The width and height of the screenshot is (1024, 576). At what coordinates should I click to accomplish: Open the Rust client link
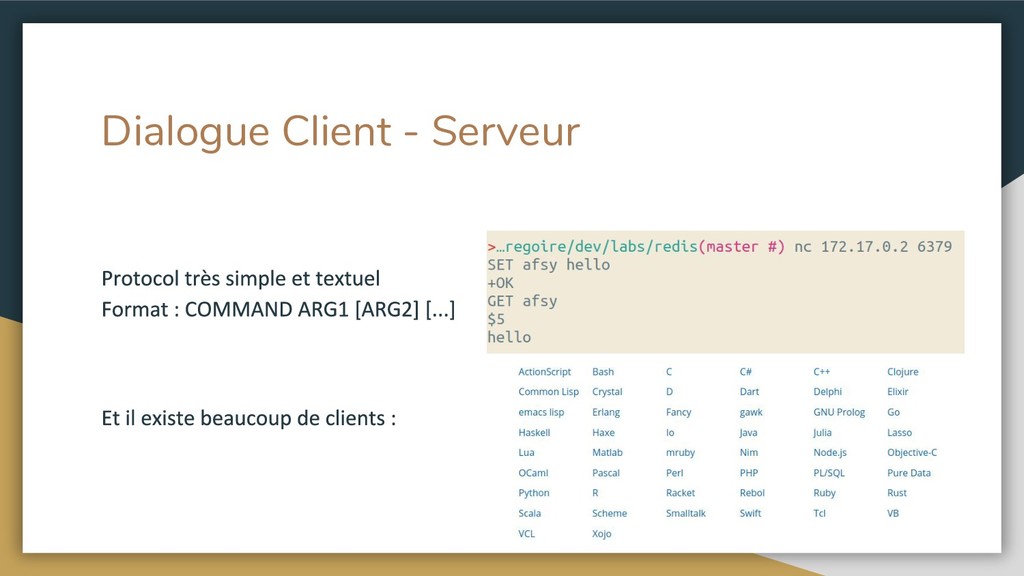[897, 493]
